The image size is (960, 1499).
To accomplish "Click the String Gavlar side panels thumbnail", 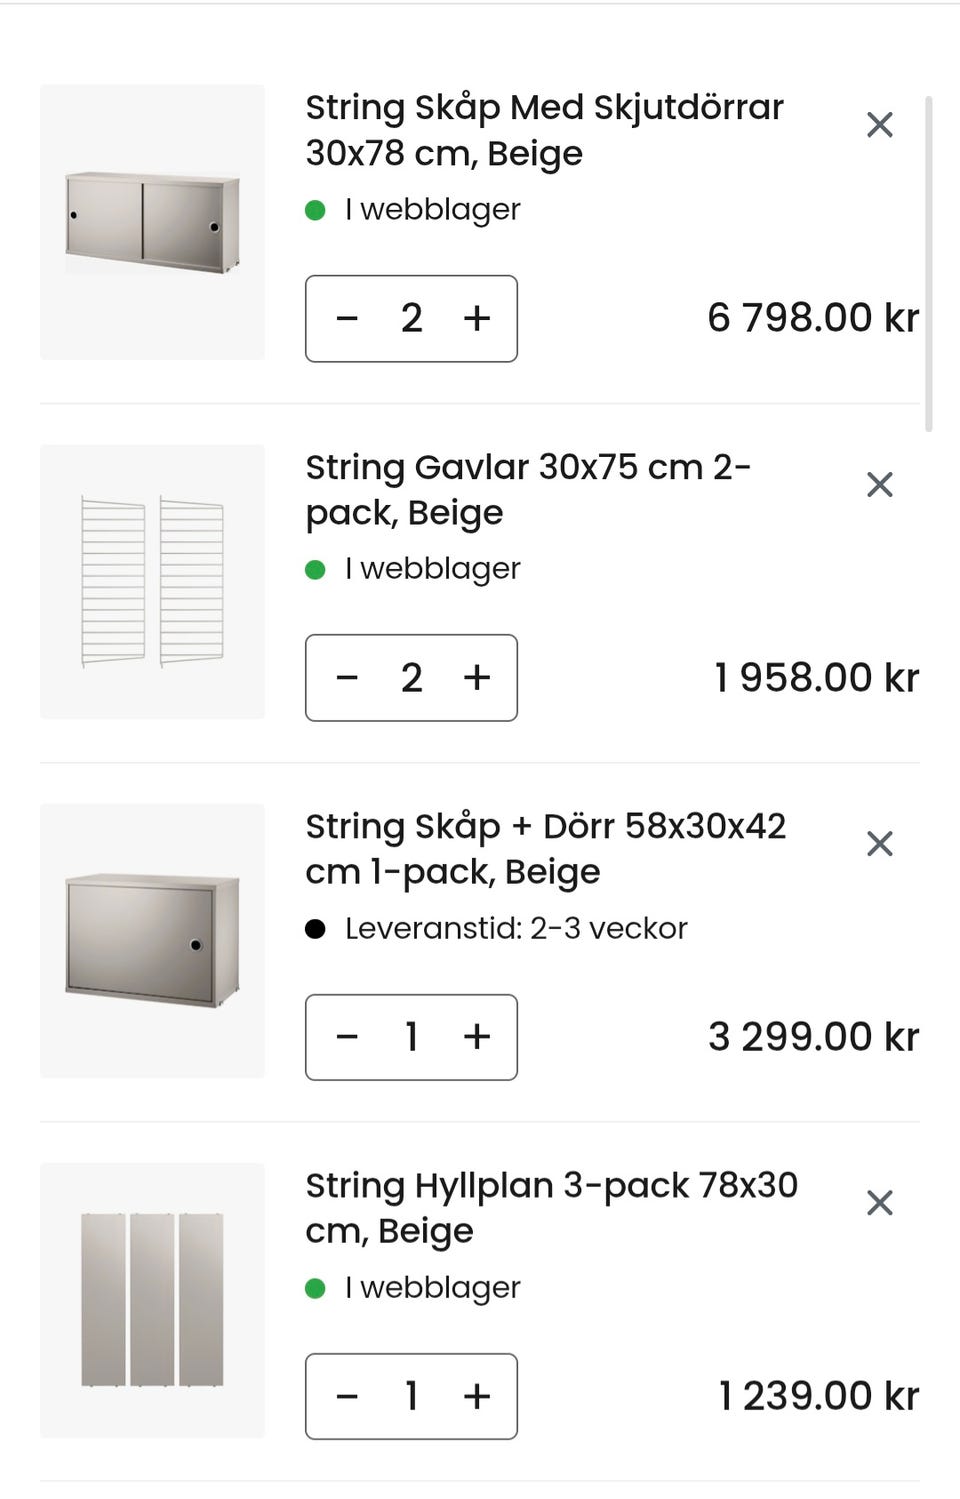I will click(152, 581).
